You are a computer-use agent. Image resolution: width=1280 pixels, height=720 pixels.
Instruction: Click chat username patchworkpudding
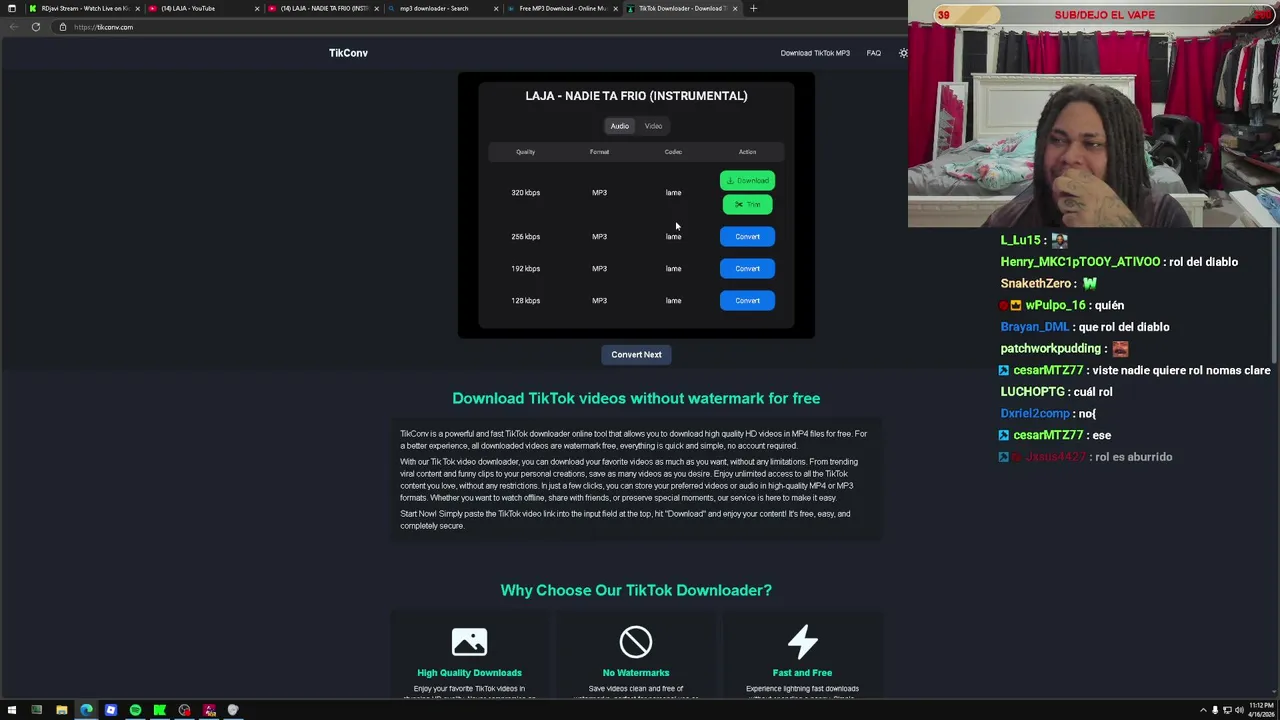tap(1050, 349)
